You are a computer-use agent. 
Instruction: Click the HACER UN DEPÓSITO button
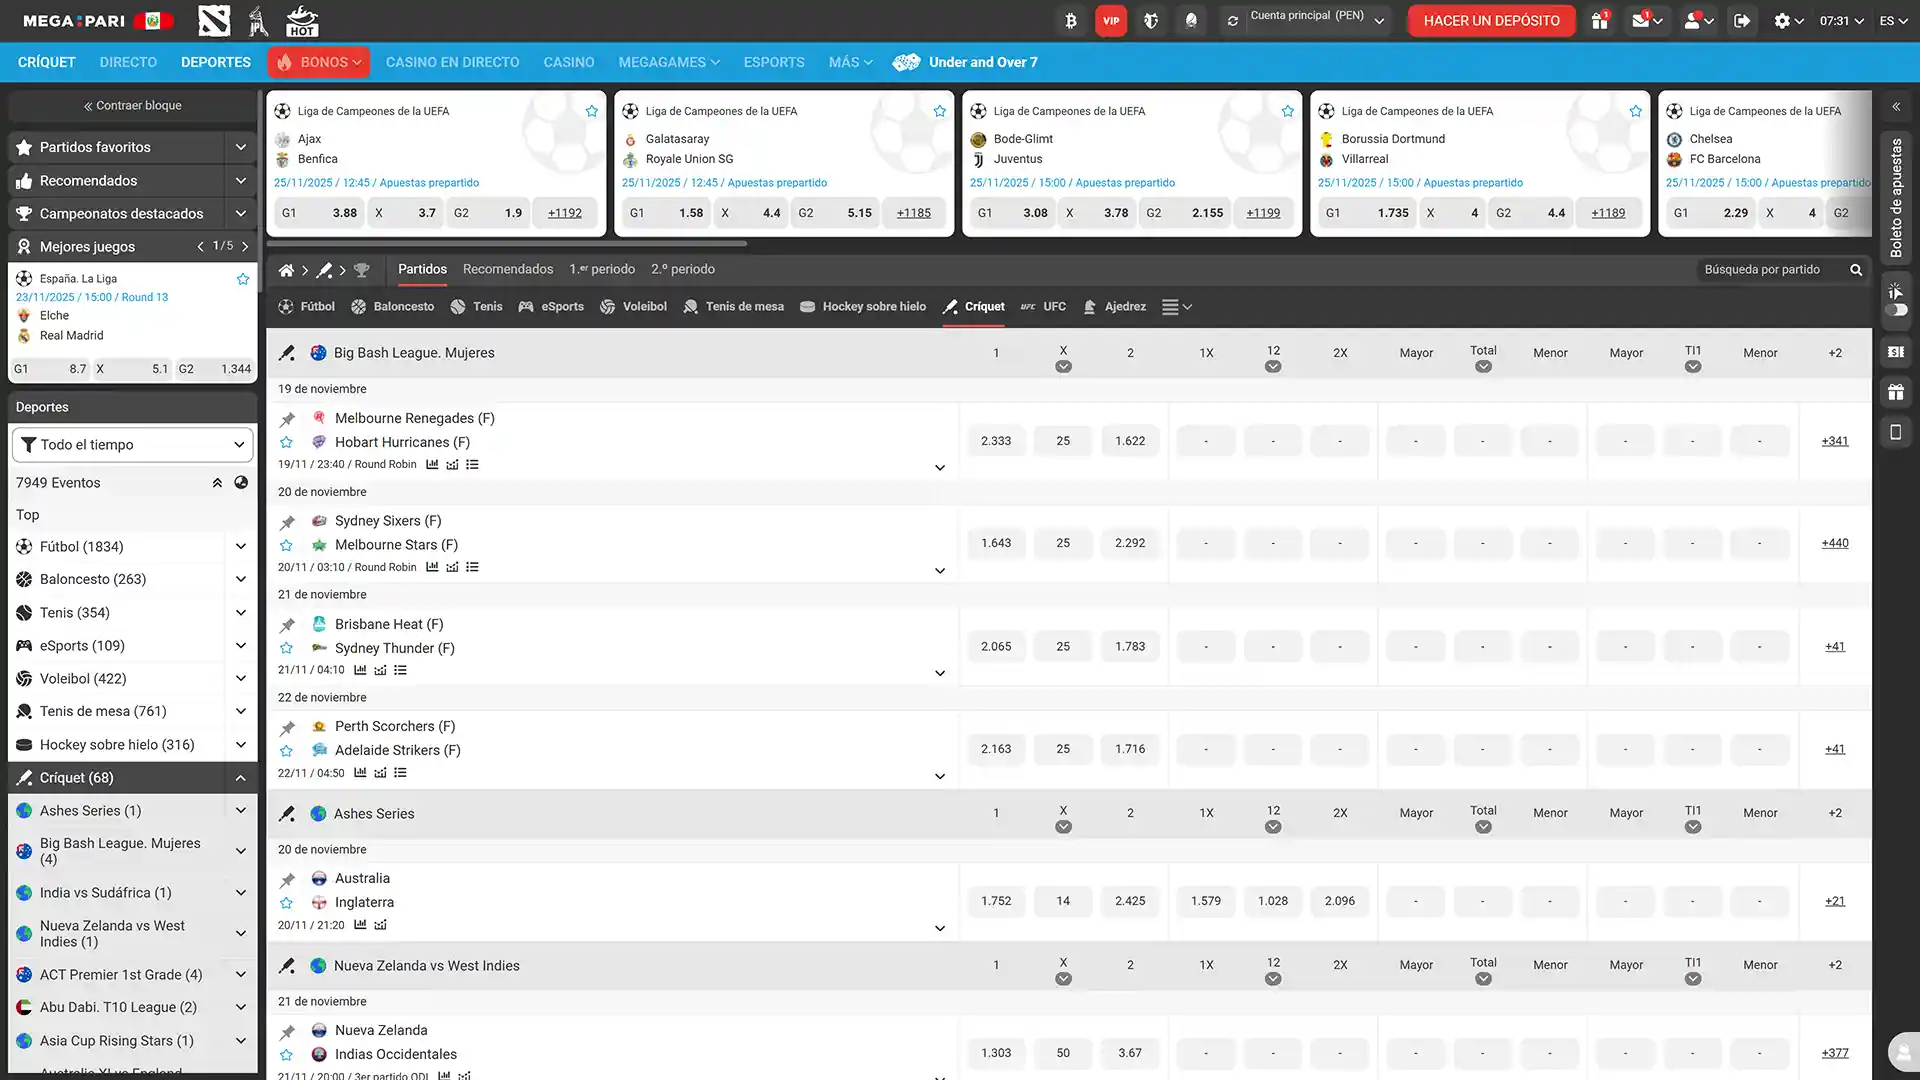[x=1491, y=20]
